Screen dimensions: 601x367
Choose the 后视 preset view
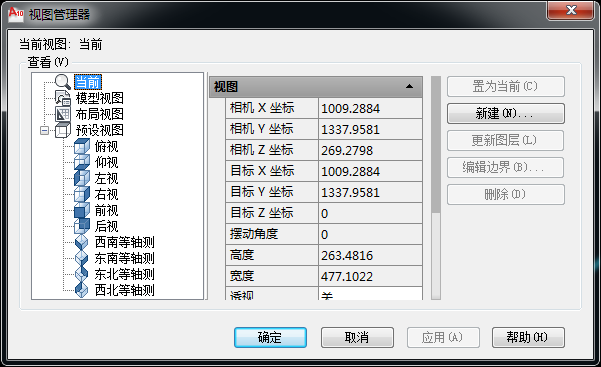(x=107, y=227)
